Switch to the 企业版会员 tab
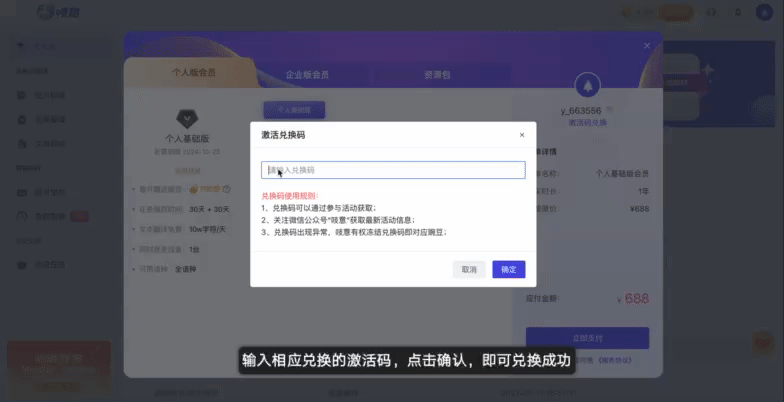The height and width of the screenshot is (402, 784). coord(308,74)
